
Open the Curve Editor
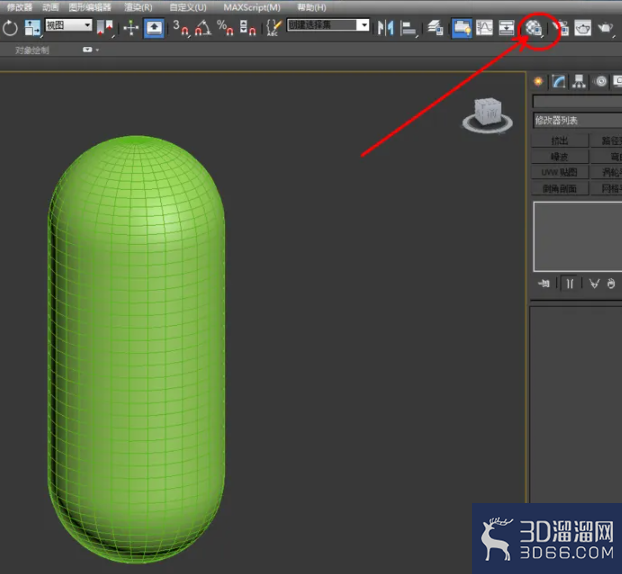(x=484, y=28)
